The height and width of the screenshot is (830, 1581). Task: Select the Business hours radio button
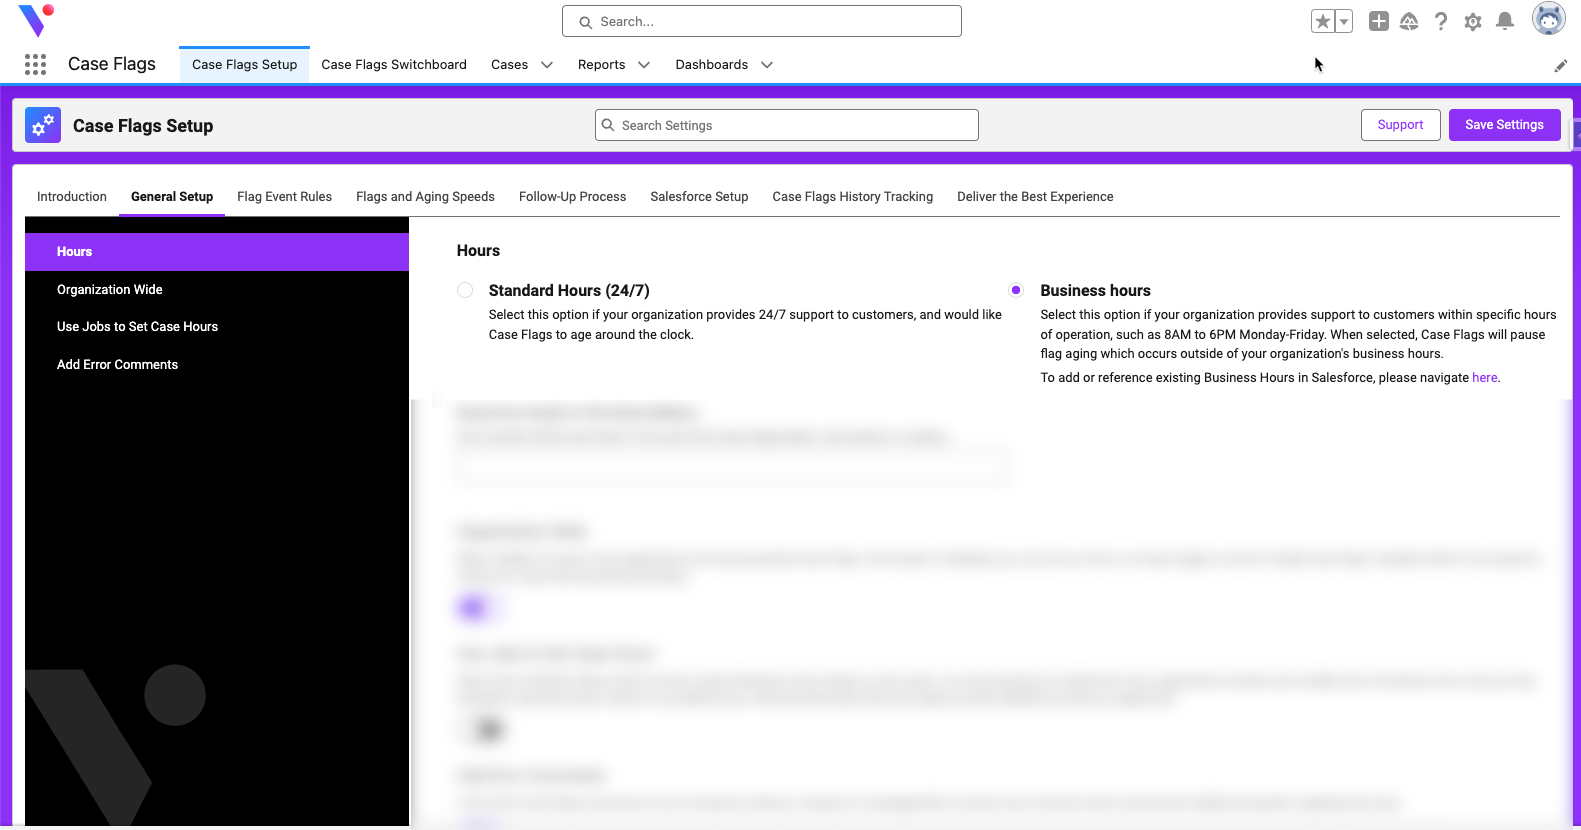[x=1016, y=290]
